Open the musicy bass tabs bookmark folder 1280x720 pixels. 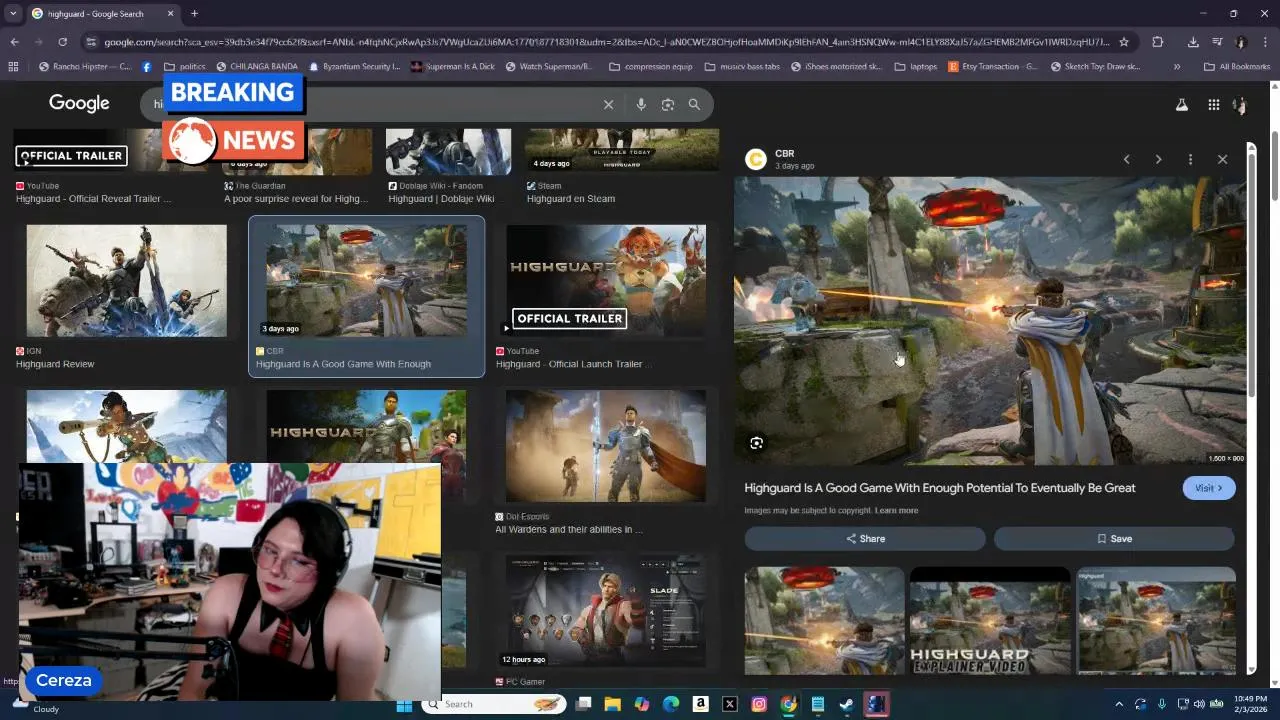coord(742,67)
